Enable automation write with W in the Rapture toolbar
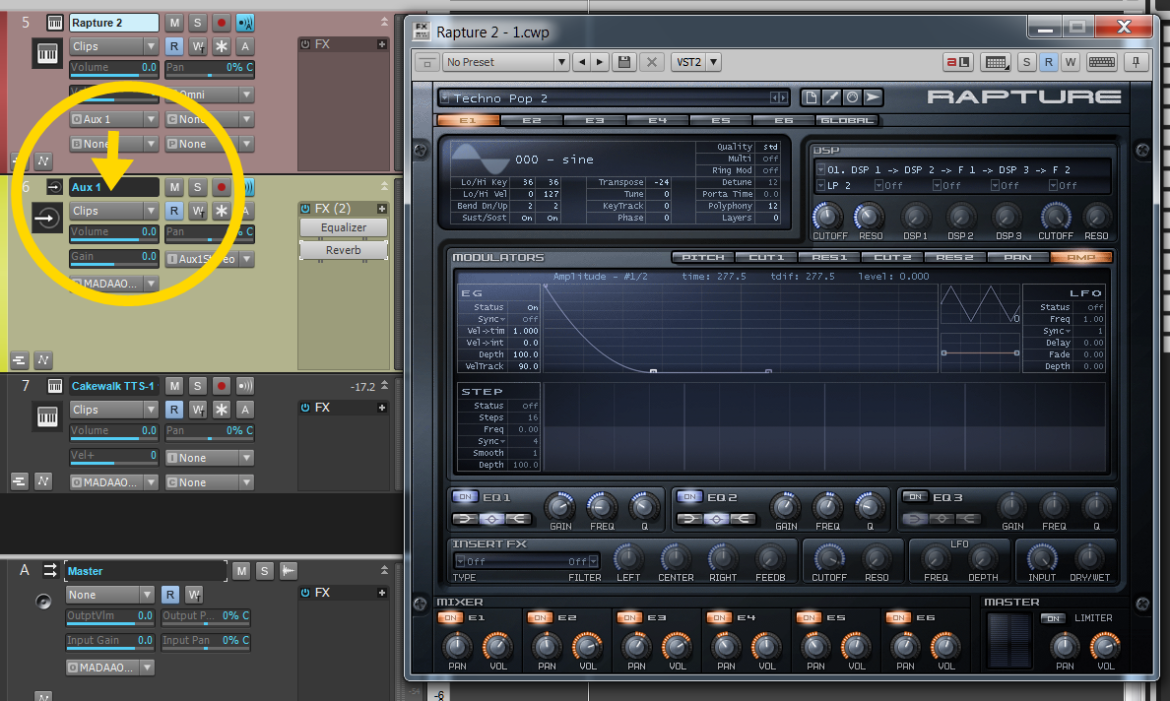The height and width of the screenshot is (701, 1170). coord(1070,62)
